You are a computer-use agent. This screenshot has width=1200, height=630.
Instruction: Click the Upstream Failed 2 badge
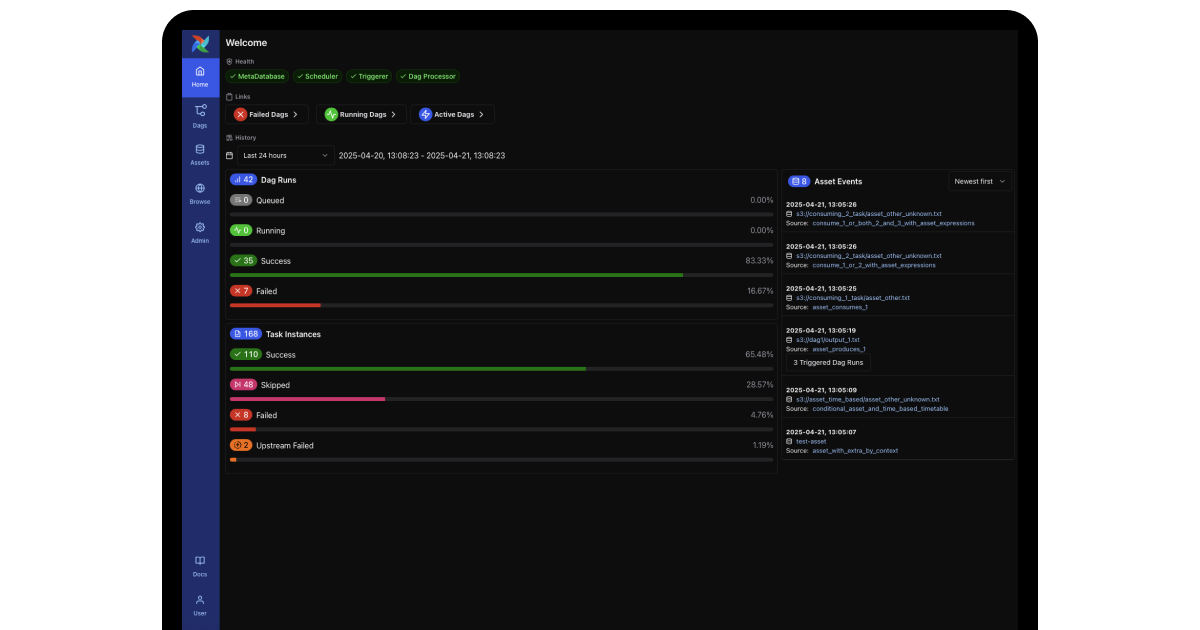tap(241, 445)
